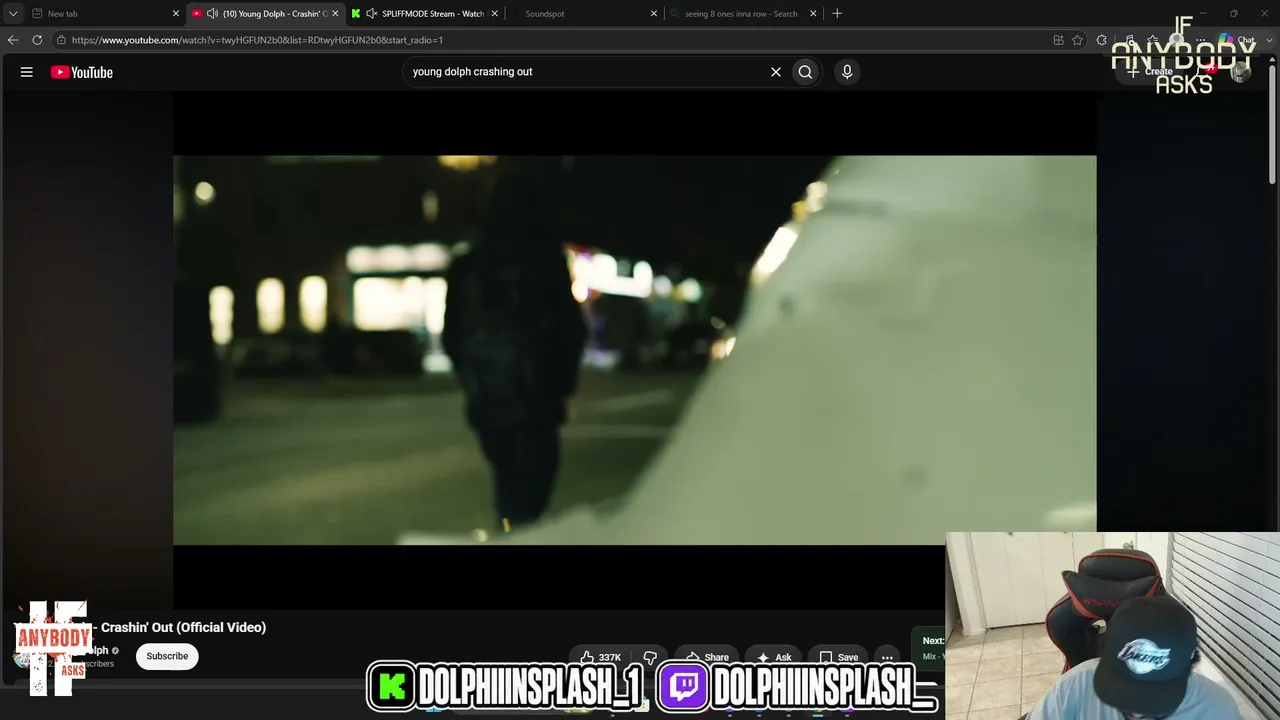Image resolution: width=1280 pixels, height=720 pixels.
Task: Open more actions three-dot menu
Action: (887, 657)
